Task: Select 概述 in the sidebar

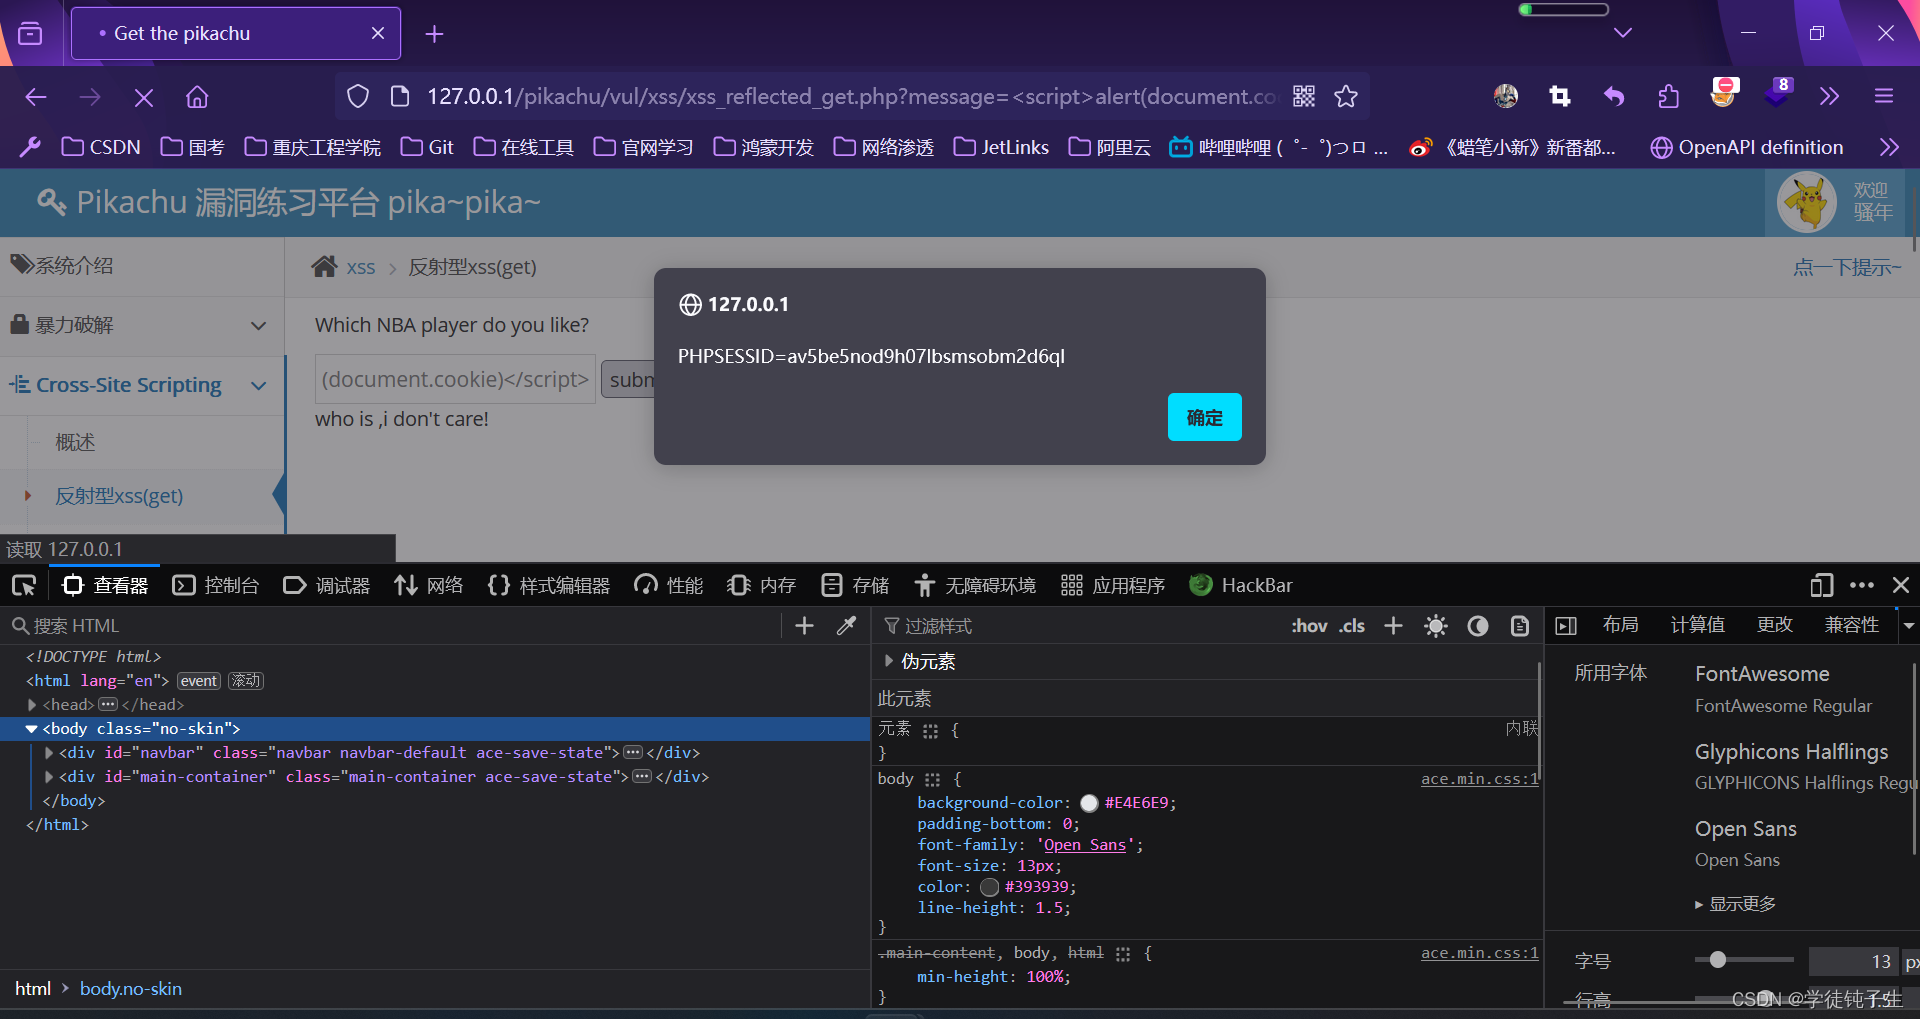Action: coord(75,442)
